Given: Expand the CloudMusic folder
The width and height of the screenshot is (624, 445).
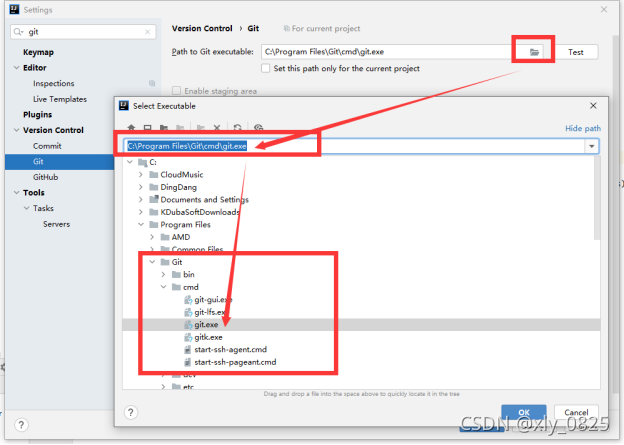Looking at the screenshot, I should (x=140, y=175).
